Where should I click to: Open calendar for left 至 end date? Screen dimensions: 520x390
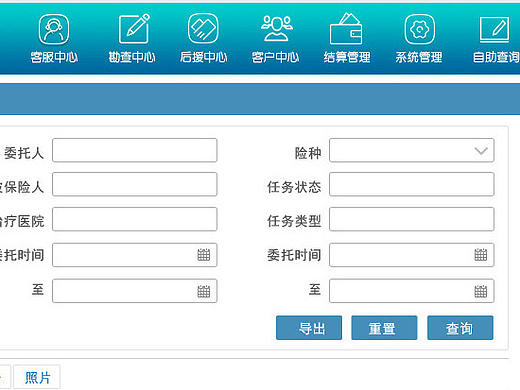[x=204, y=291]
